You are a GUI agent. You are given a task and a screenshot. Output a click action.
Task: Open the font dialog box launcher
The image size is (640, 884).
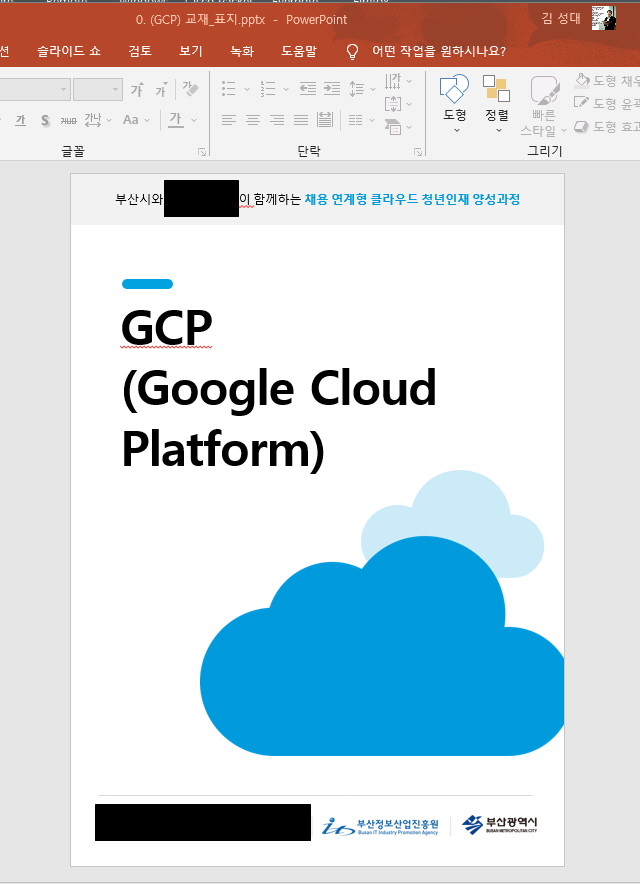(x=202, y=152)
